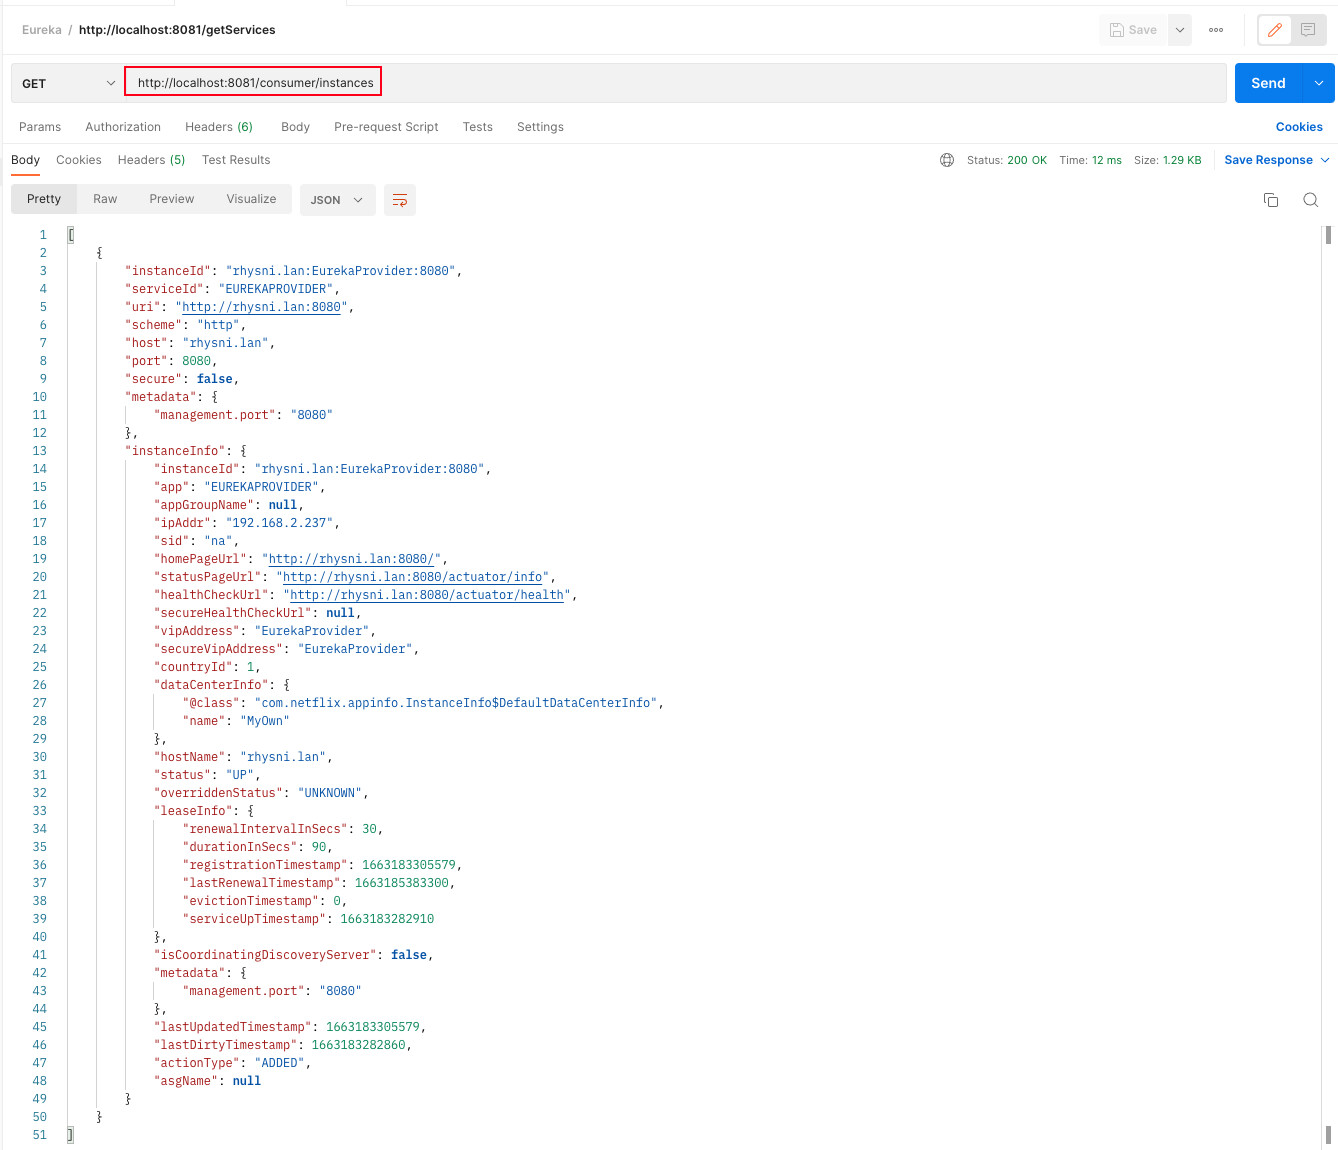
Task: Click the Status: 200 OK indicator
Action: (1006, 160)
